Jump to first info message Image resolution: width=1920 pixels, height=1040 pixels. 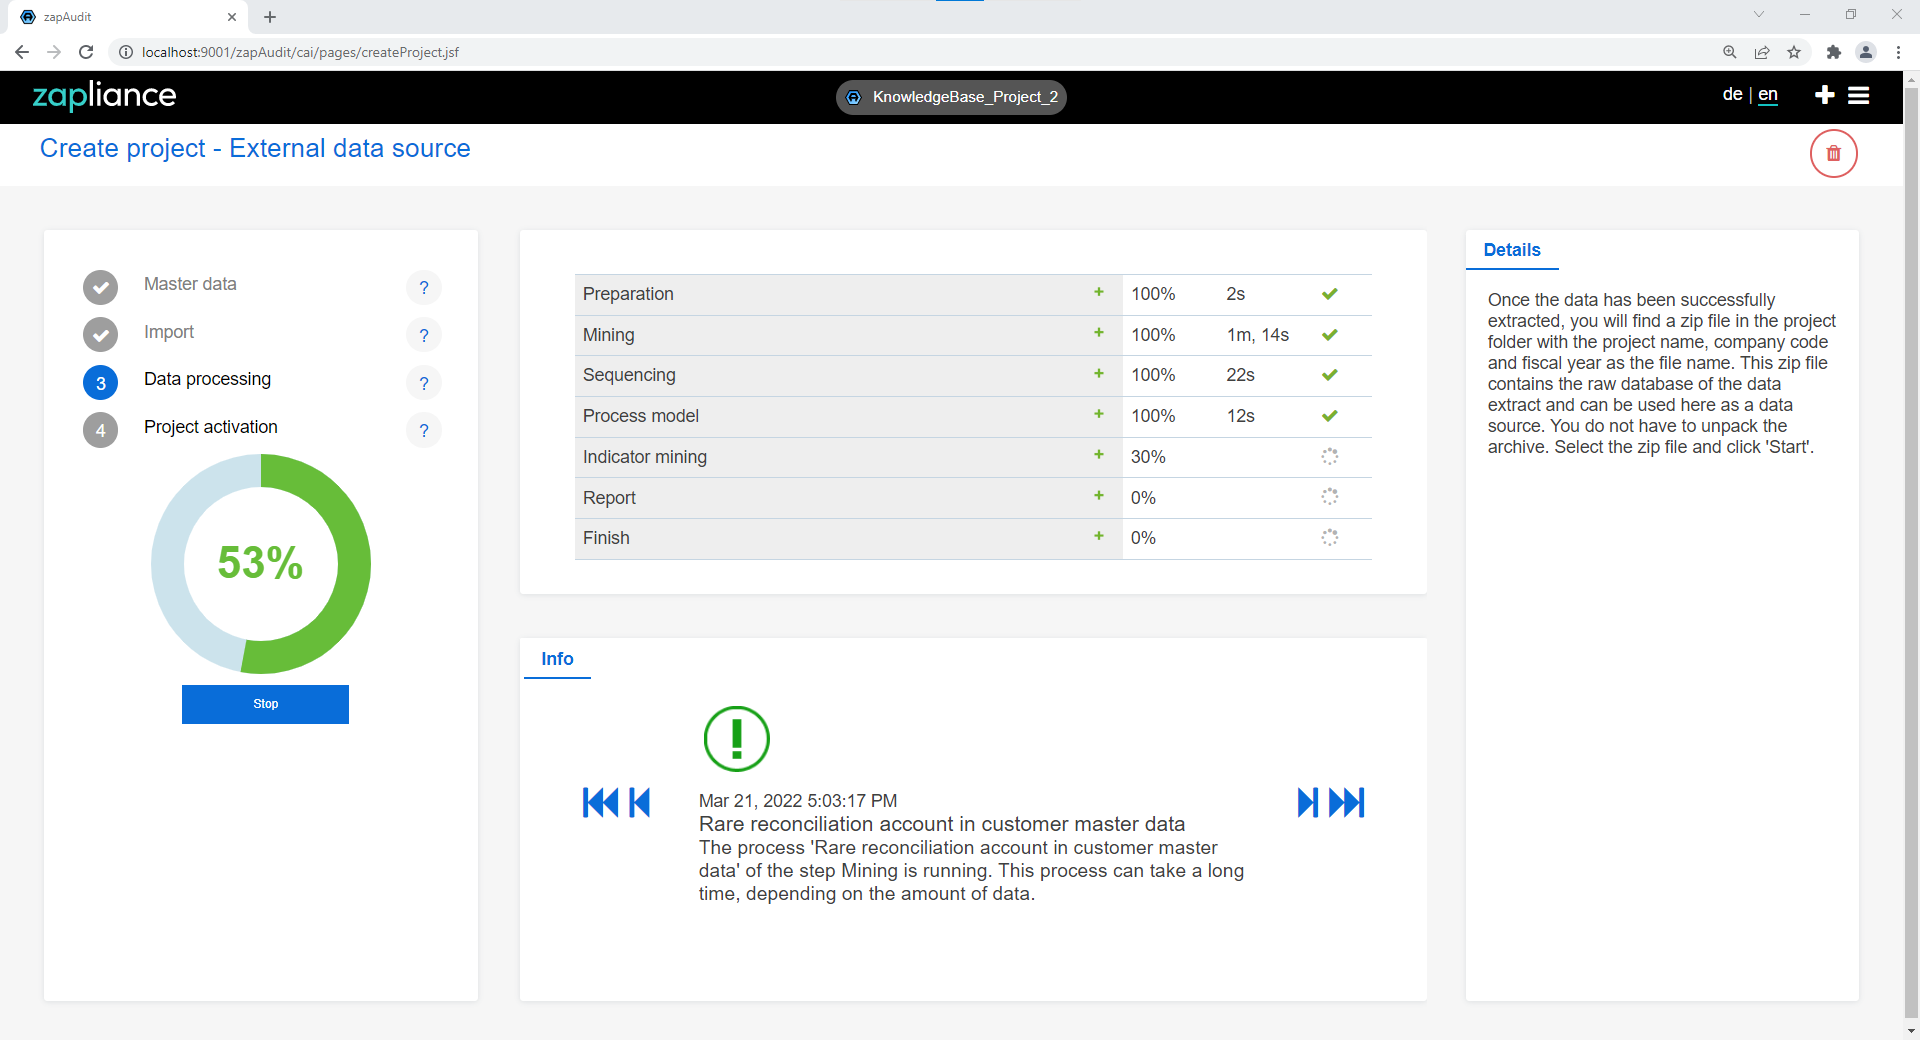(x=600, y=802)
